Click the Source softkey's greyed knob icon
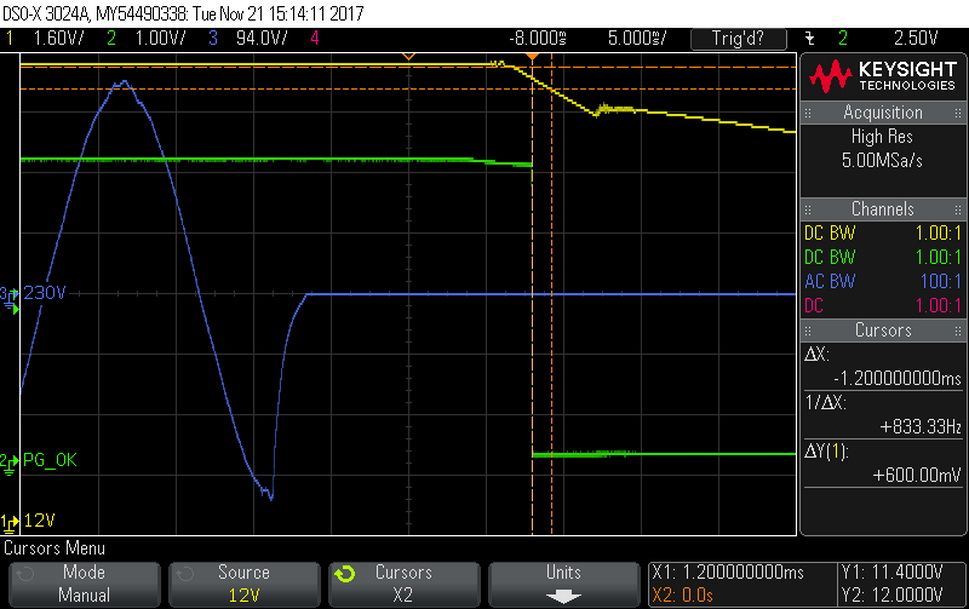 tap(185, 574)
